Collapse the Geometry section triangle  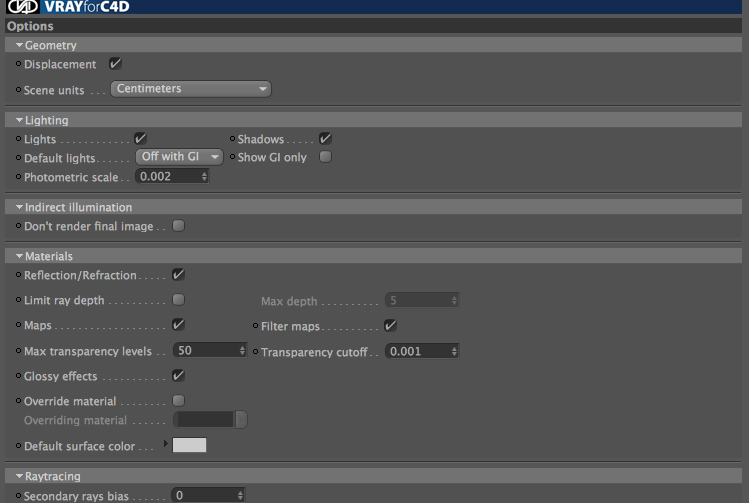coord(19,45)
